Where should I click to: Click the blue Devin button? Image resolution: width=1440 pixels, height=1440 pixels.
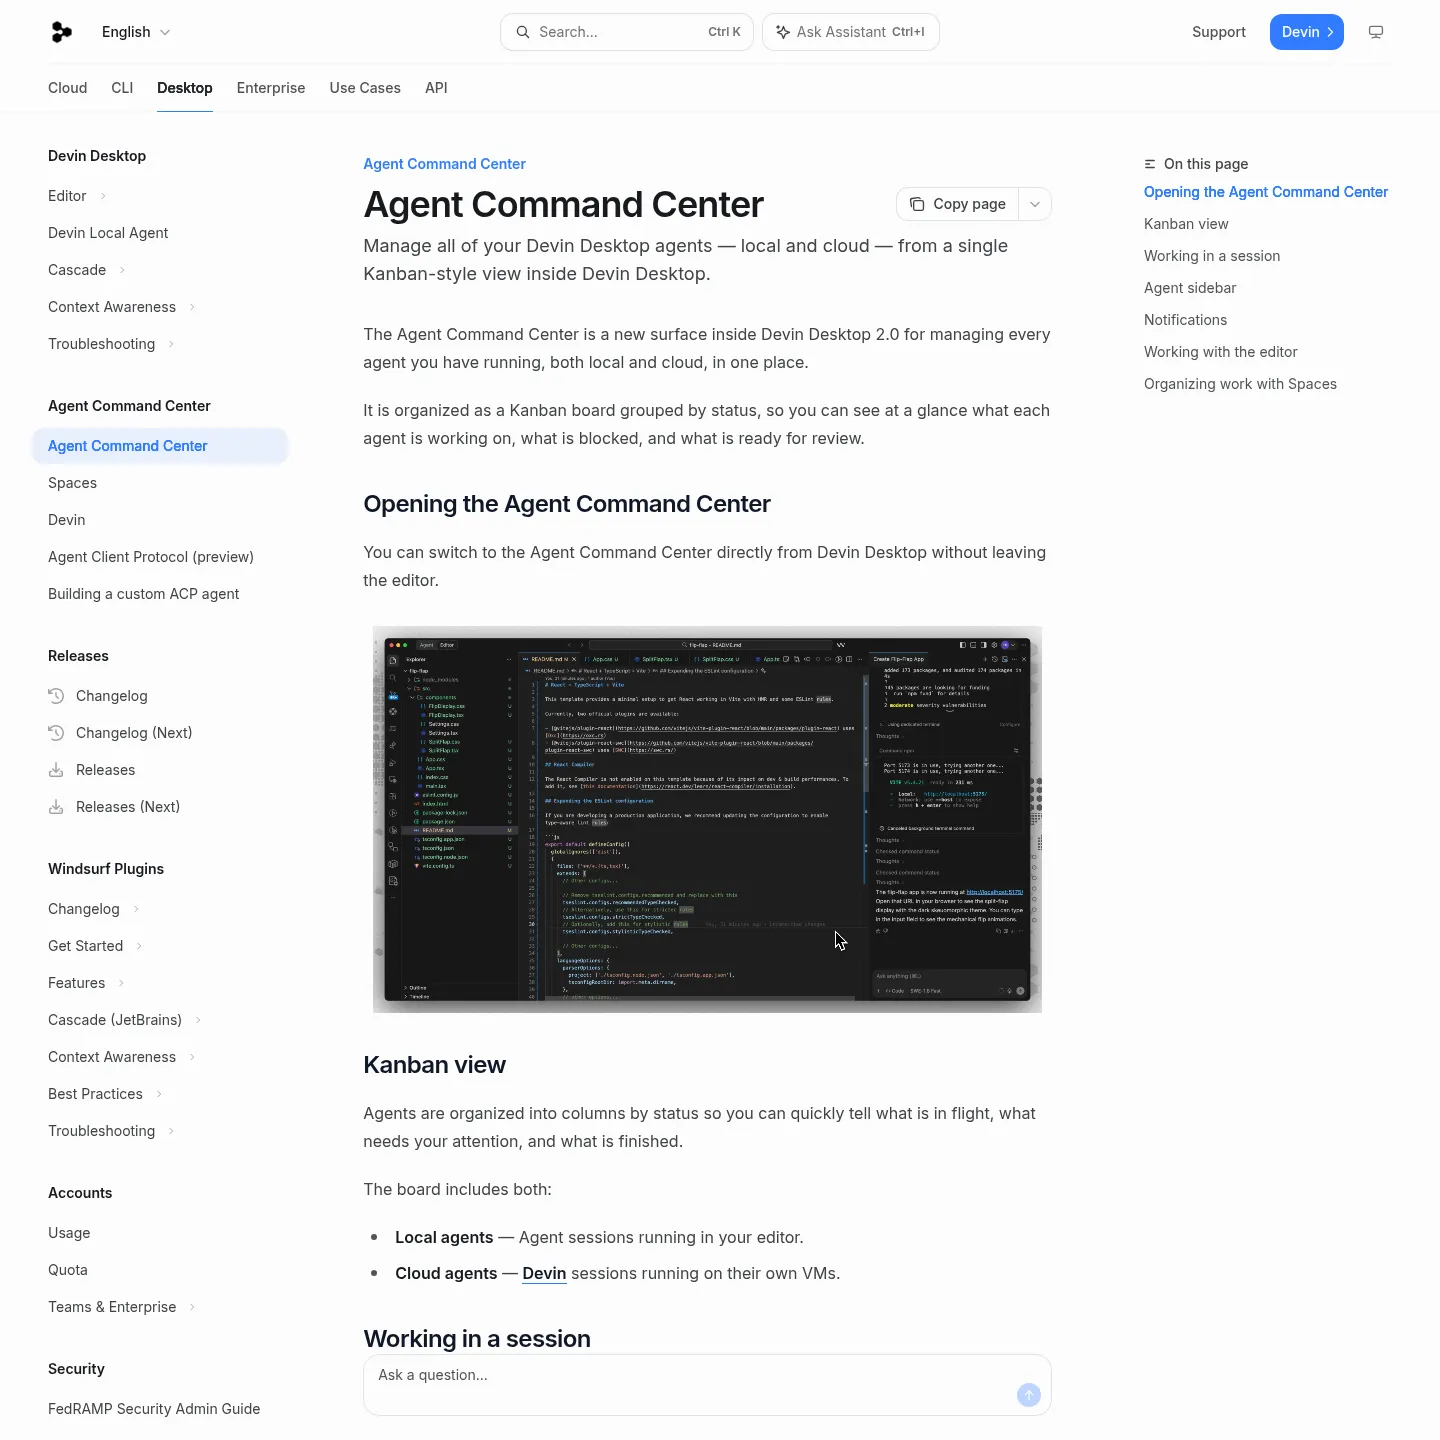tap(1307, 32)
